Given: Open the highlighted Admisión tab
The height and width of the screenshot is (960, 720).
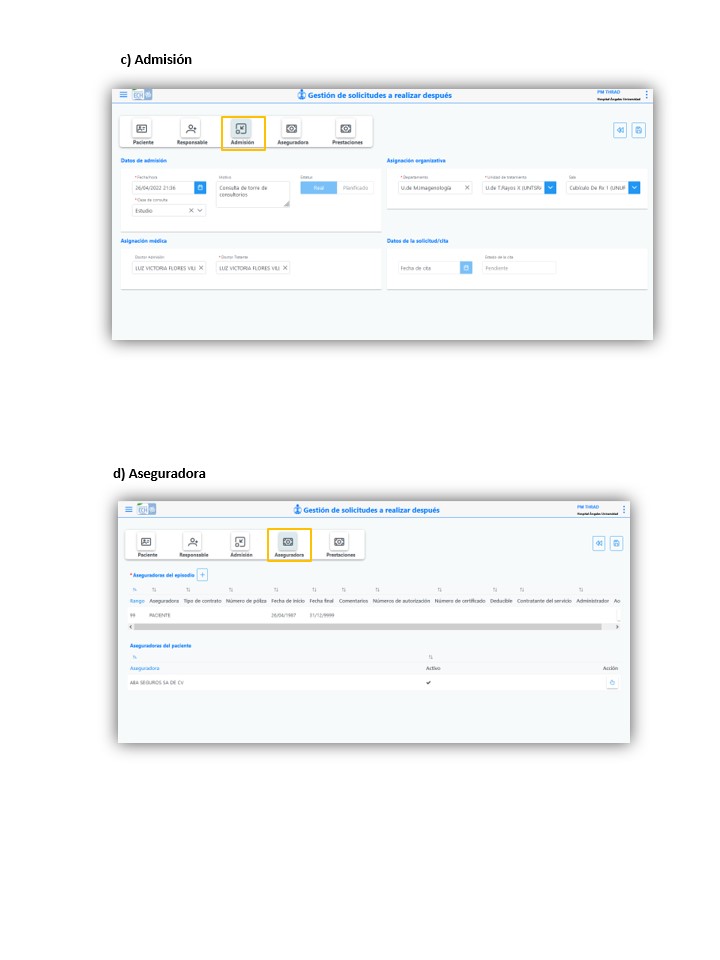Looking at the screenshot, I should tap(242, 133).
